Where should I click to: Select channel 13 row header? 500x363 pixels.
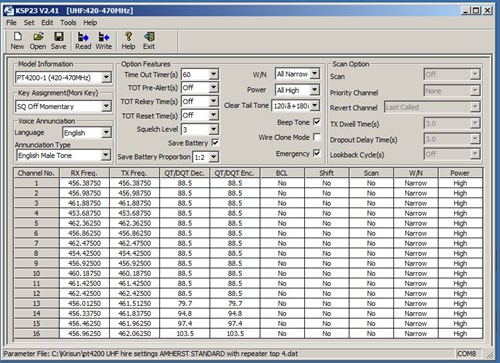tap(36, 303)
